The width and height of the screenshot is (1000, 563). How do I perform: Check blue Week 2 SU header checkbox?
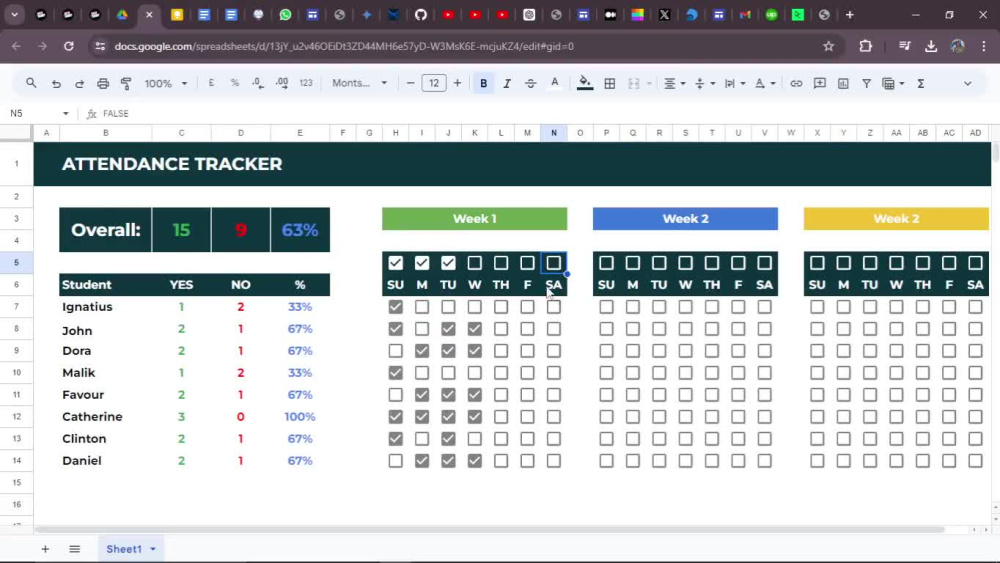(x=607, y=263)
